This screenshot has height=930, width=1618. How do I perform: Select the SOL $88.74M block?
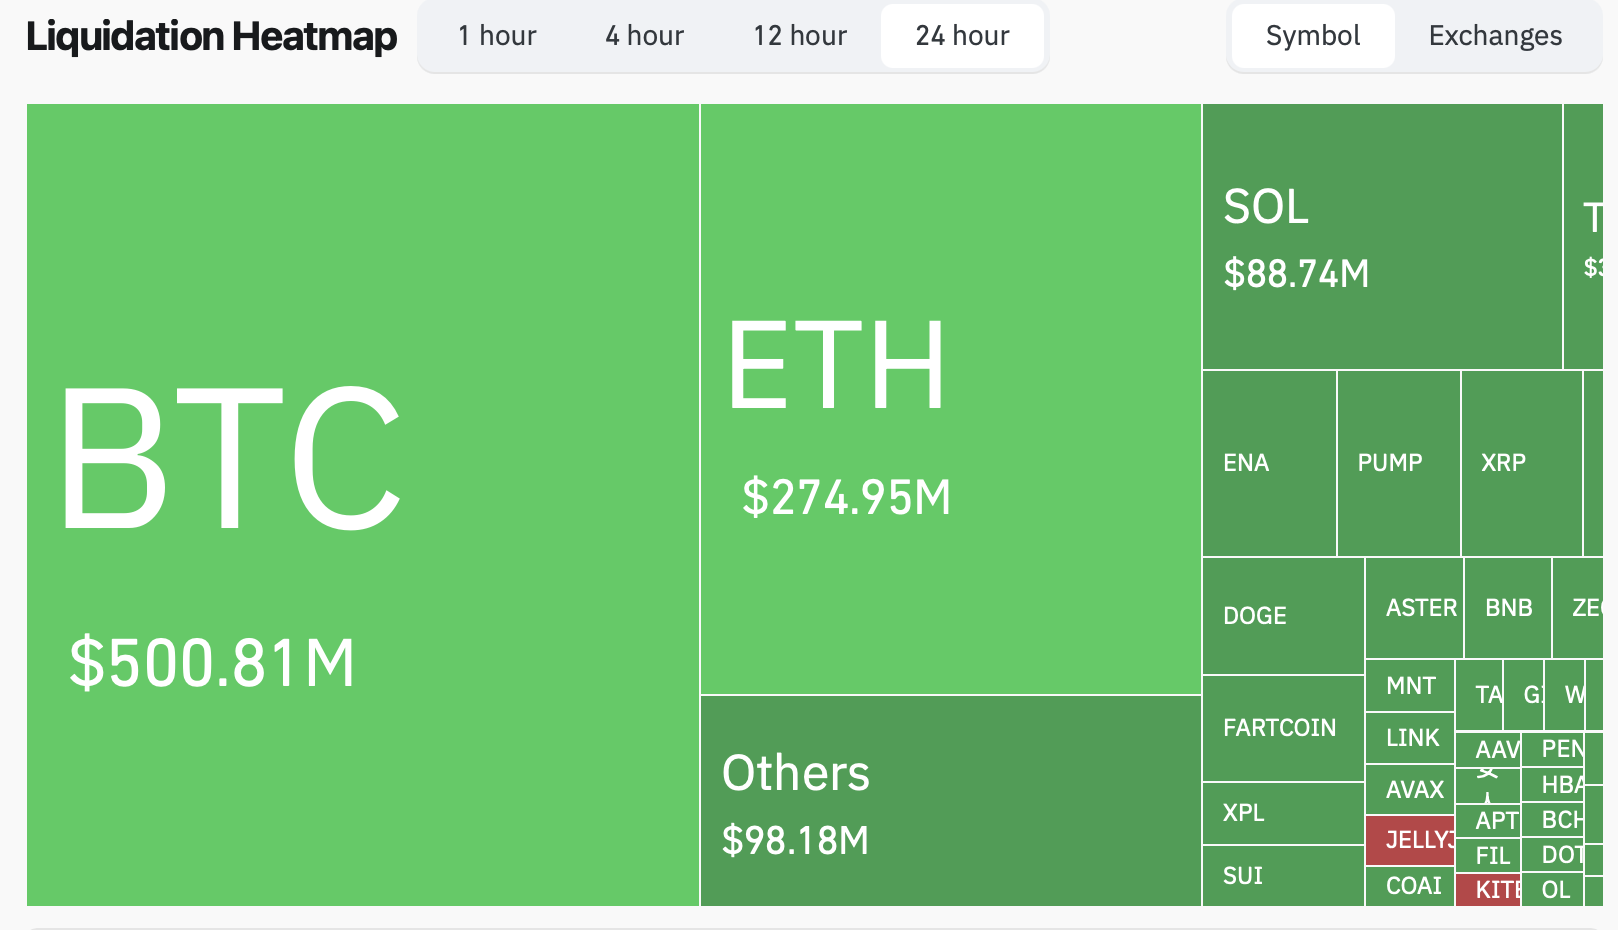[1382, 237]
